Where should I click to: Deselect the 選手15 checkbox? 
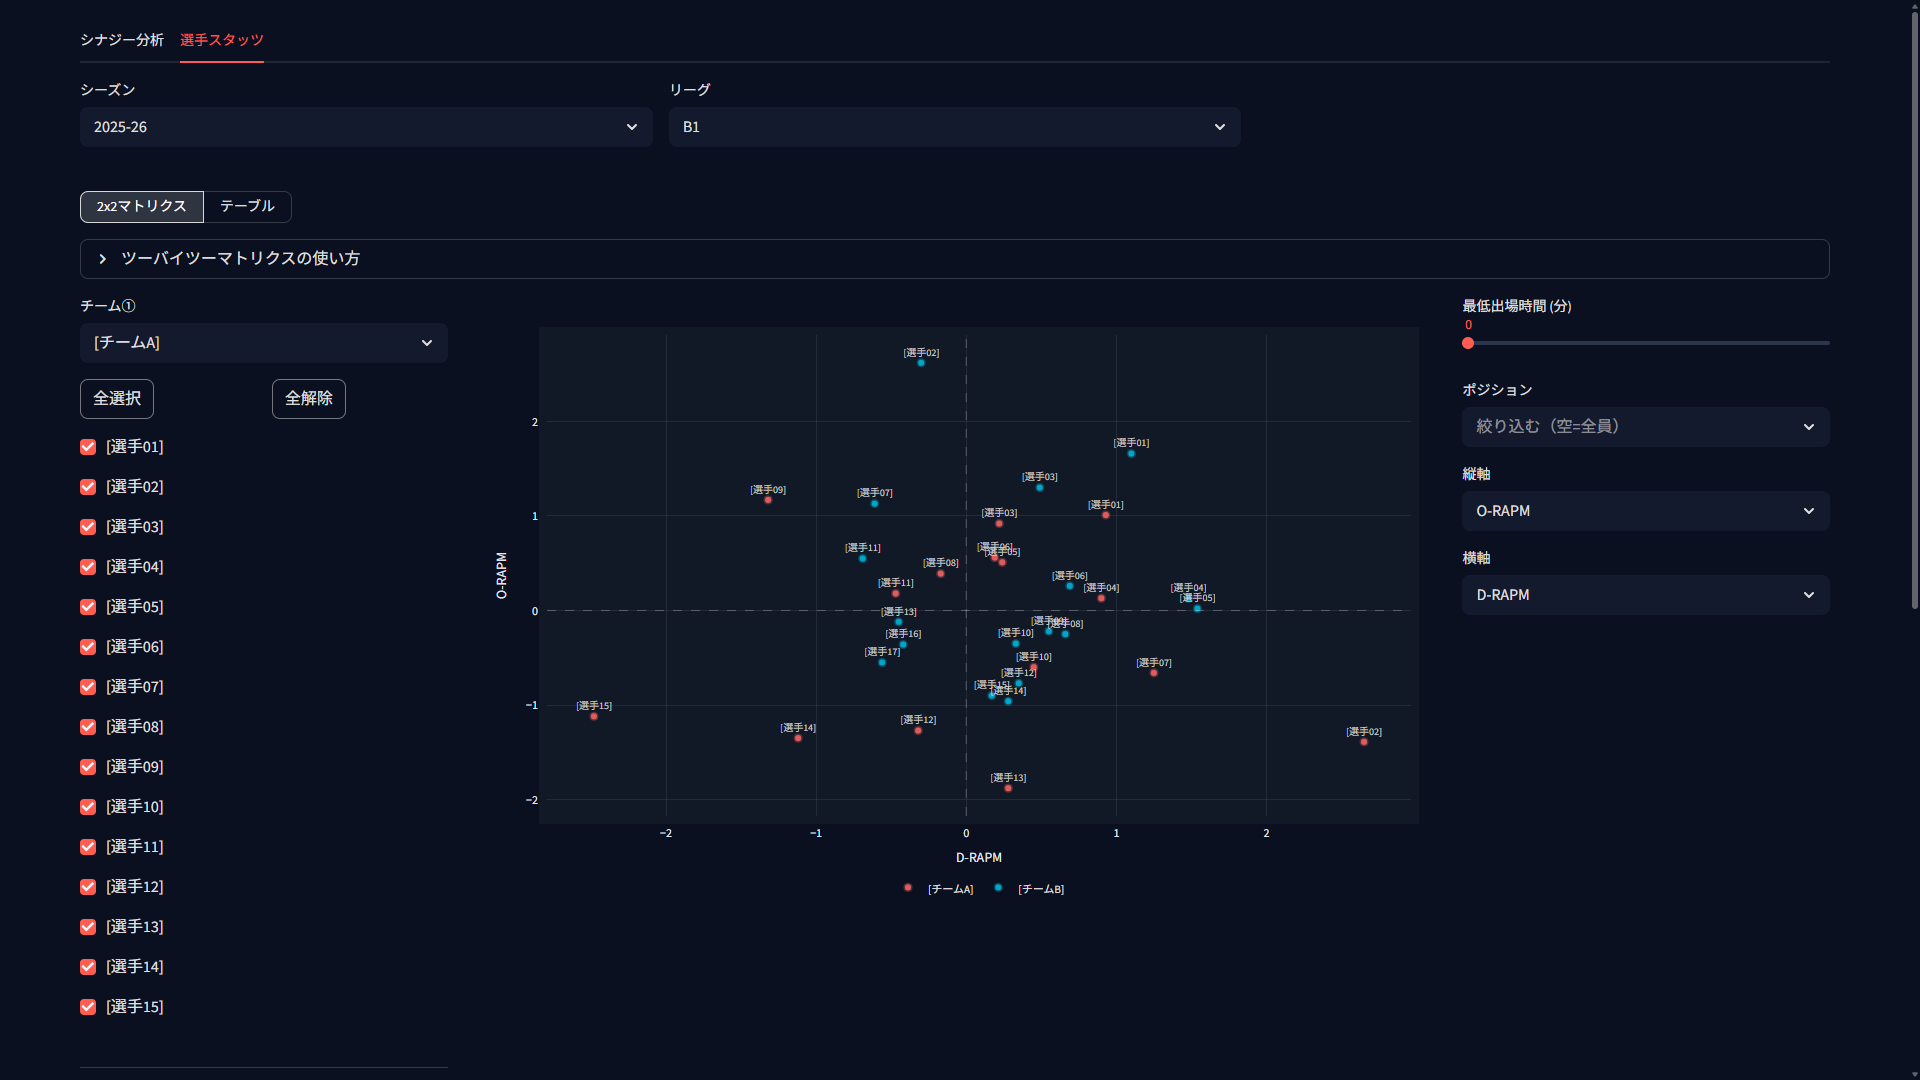(88, 1007)
